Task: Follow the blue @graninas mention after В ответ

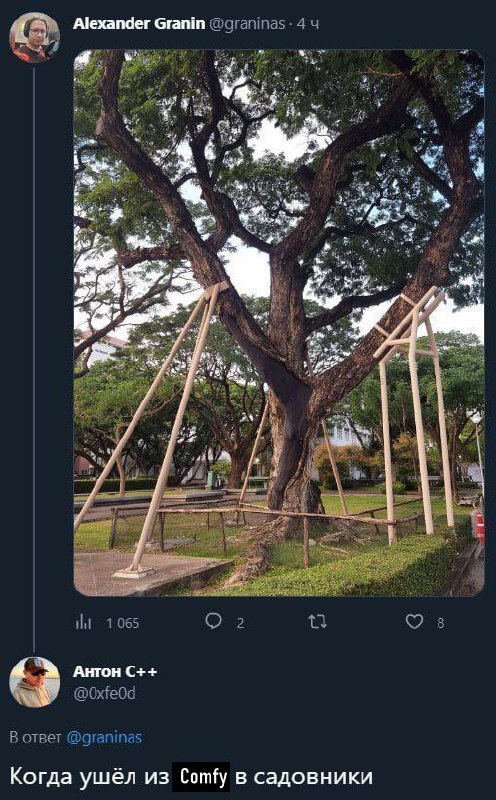Action: click(x=104, y=738)
